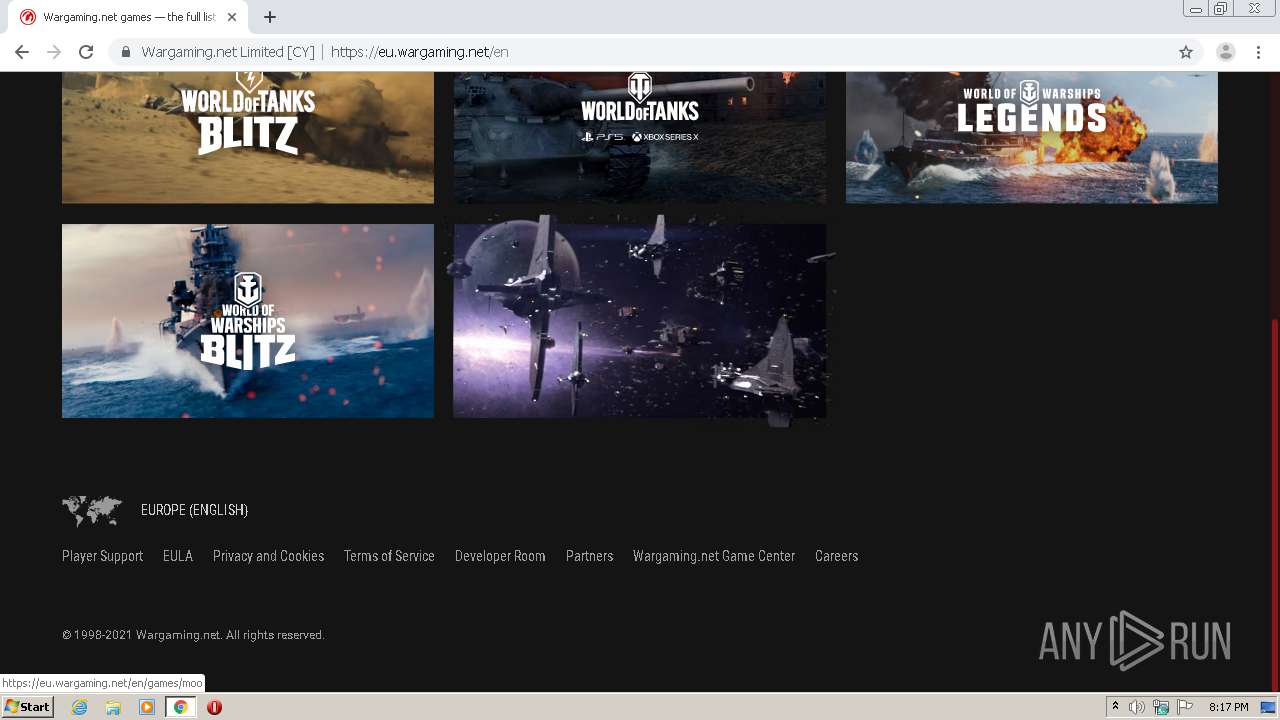
Task: Visit the Developer Room link
Action: (500, 556)
